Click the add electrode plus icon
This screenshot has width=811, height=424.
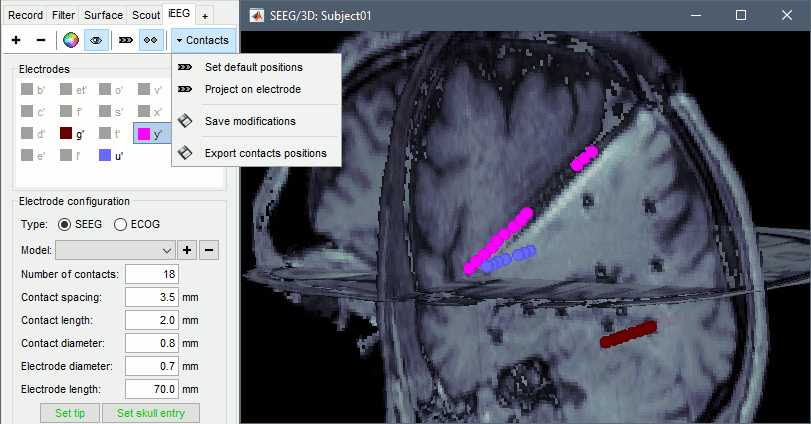(x=17, y=40)
